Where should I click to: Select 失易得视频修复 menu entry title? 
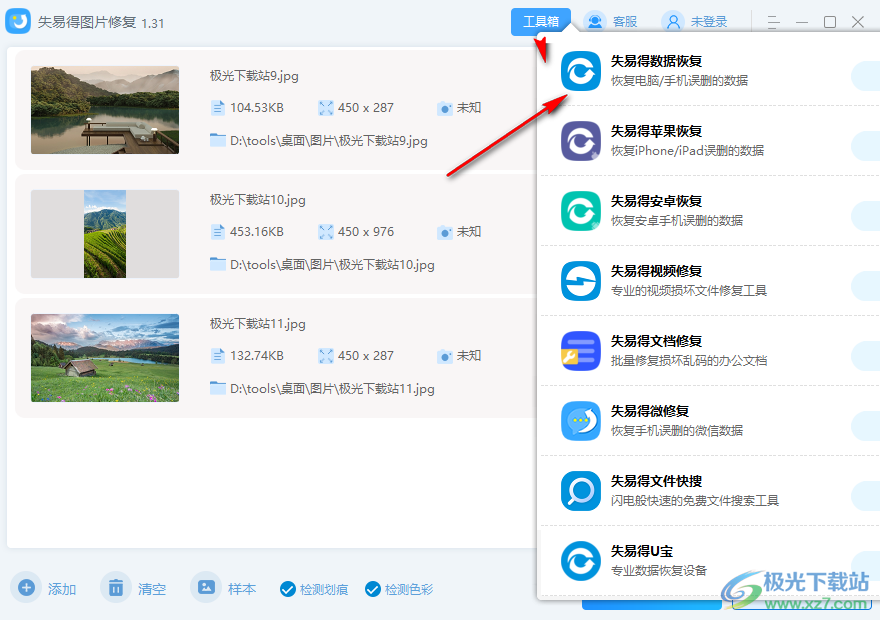(x=656, y=271)
